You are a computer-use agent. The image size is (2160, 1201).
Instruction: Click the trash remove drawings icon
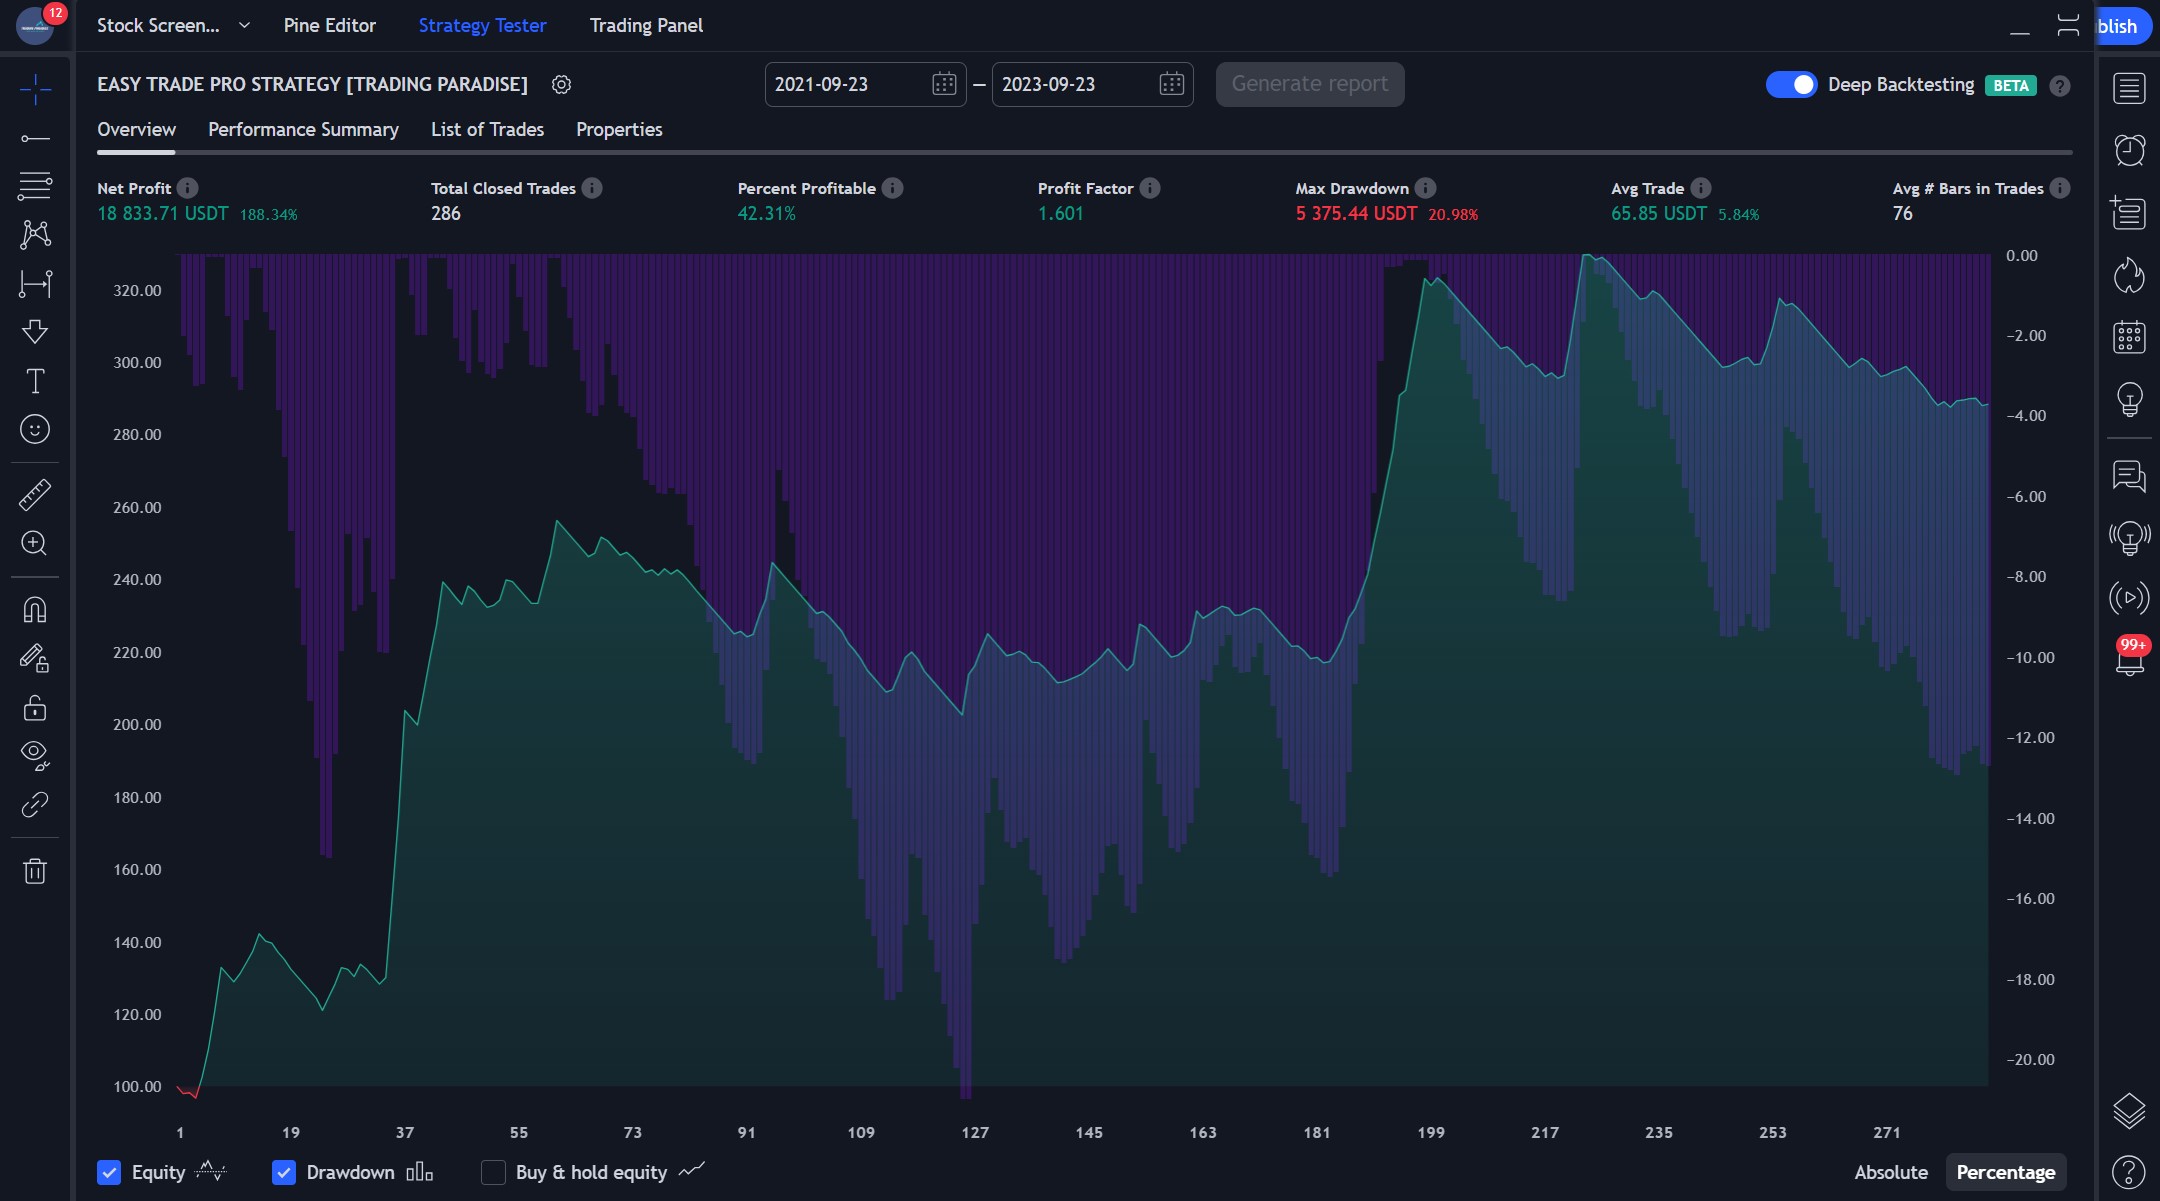tap(35, 871)
